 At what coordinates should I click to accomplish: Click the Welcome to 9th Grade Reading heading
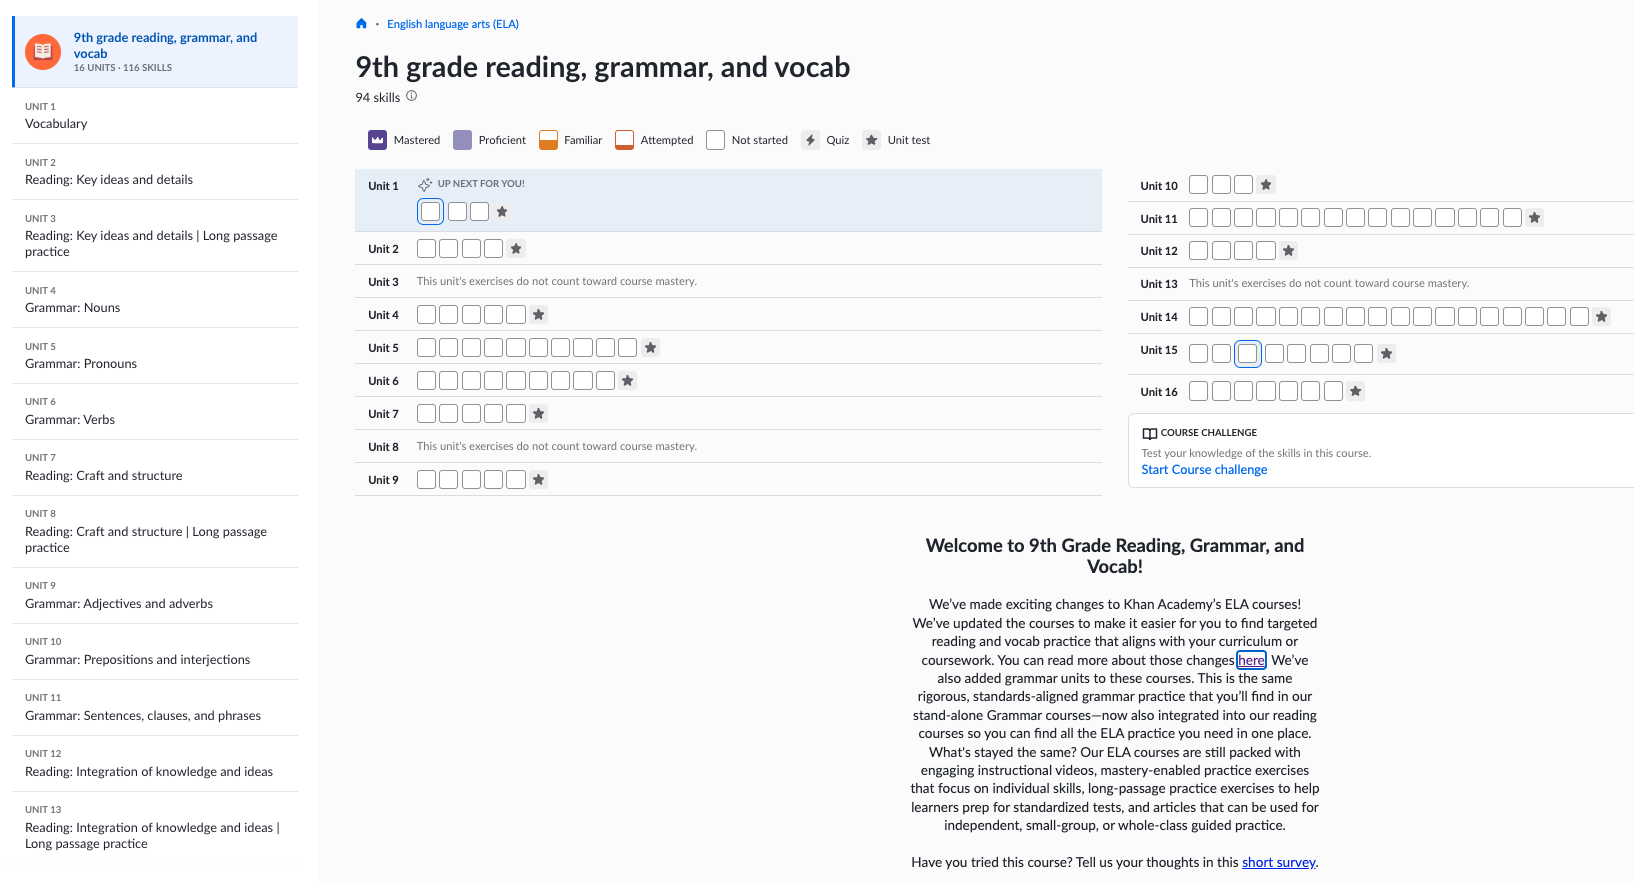[1115, 556]
